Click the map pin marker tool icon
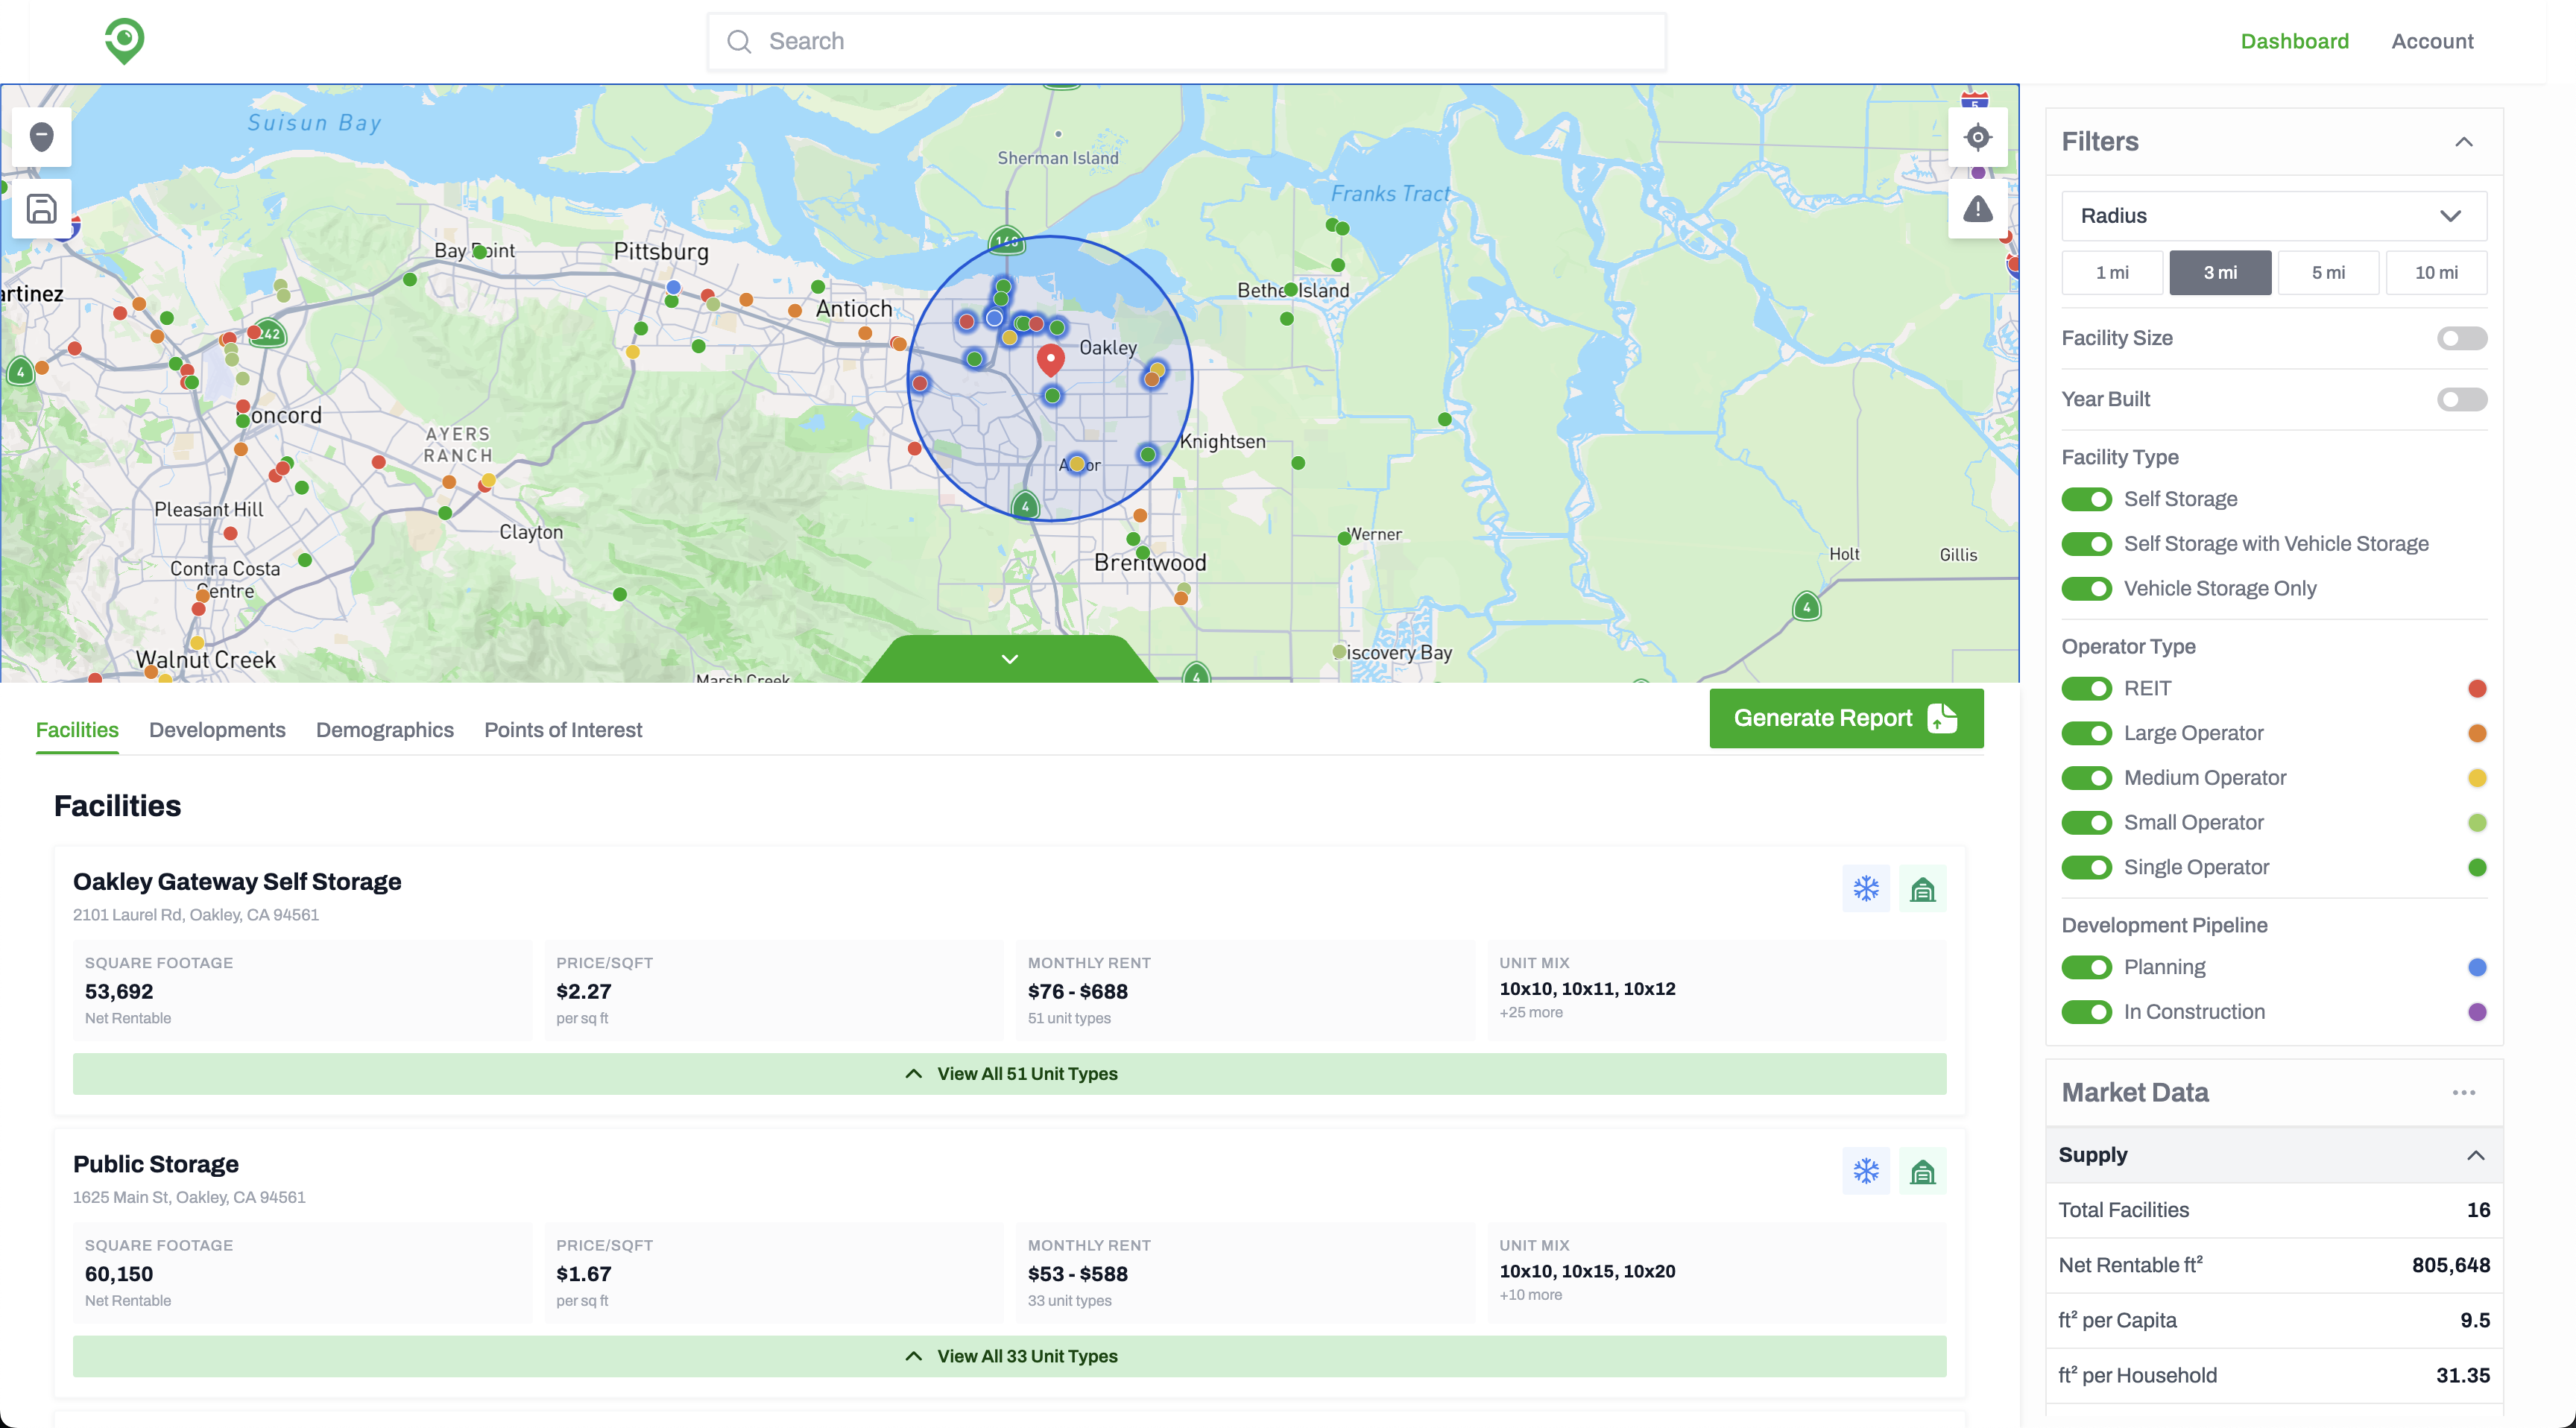Screen dimensions: 2576x1428 tap(41, 137)
